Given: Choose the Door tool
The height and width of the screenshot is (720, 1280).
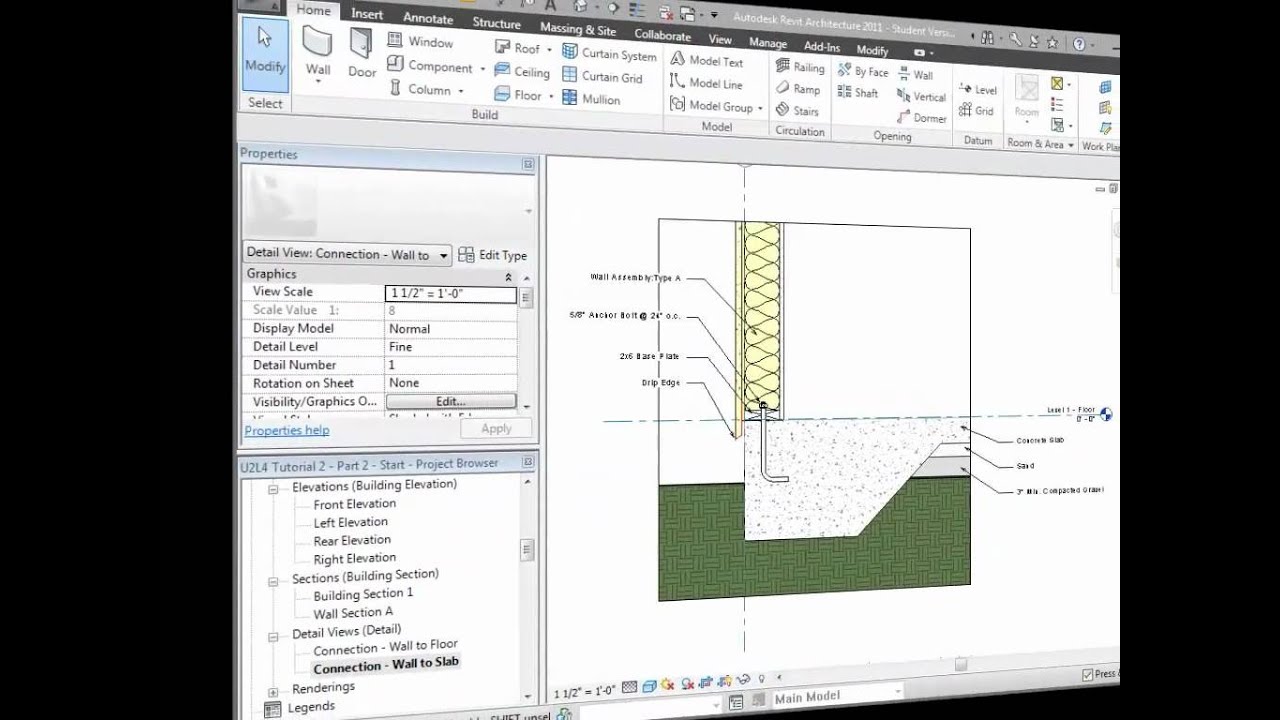Looking at the screenshot, I should [x=361, y=54].
